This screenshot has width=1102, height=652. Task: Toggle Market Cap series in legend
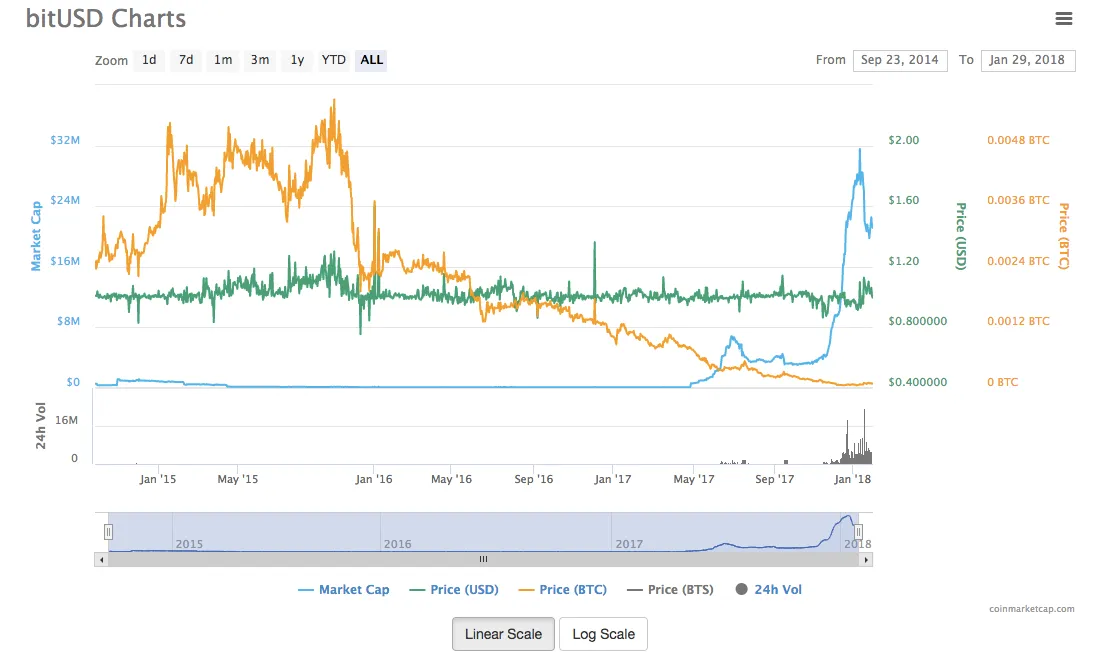[x=344, y=589]
